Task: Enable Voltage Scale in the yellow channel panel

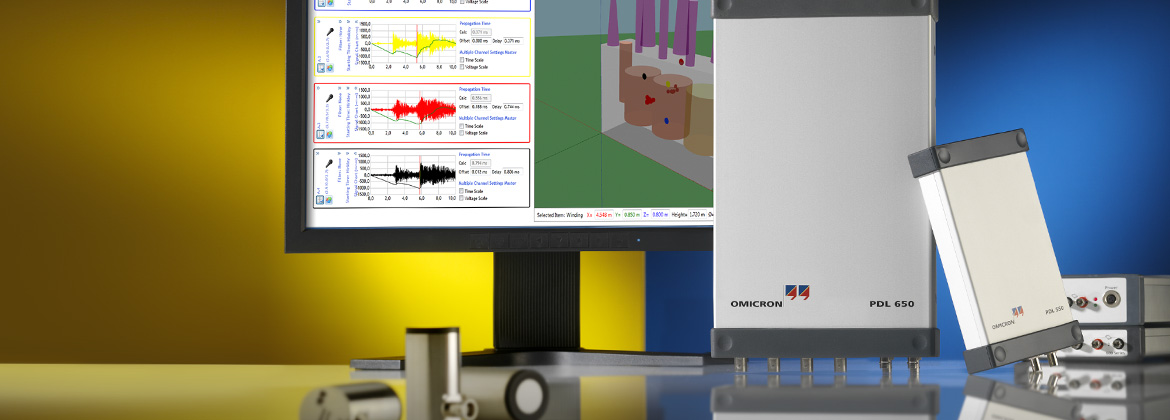Action: point(462,67)
